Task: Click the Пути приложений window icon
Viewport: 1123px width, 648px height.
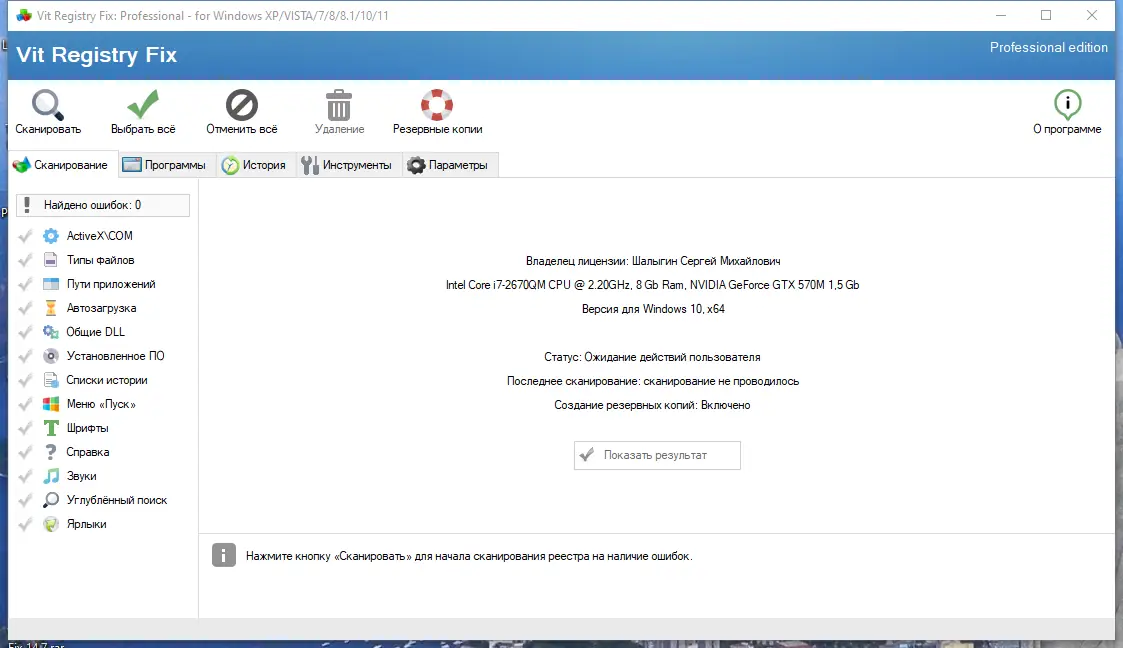Action: [x=51, y=284]
